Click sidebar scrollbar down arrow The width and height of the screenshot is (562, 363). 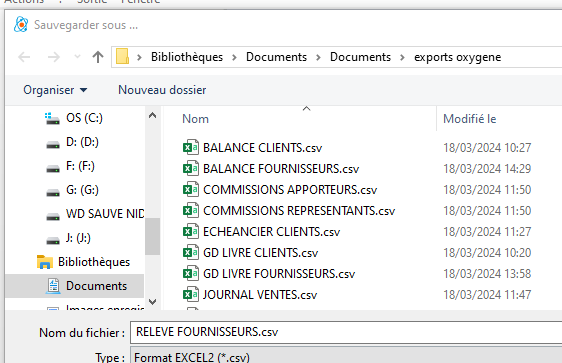coord(152,302)
